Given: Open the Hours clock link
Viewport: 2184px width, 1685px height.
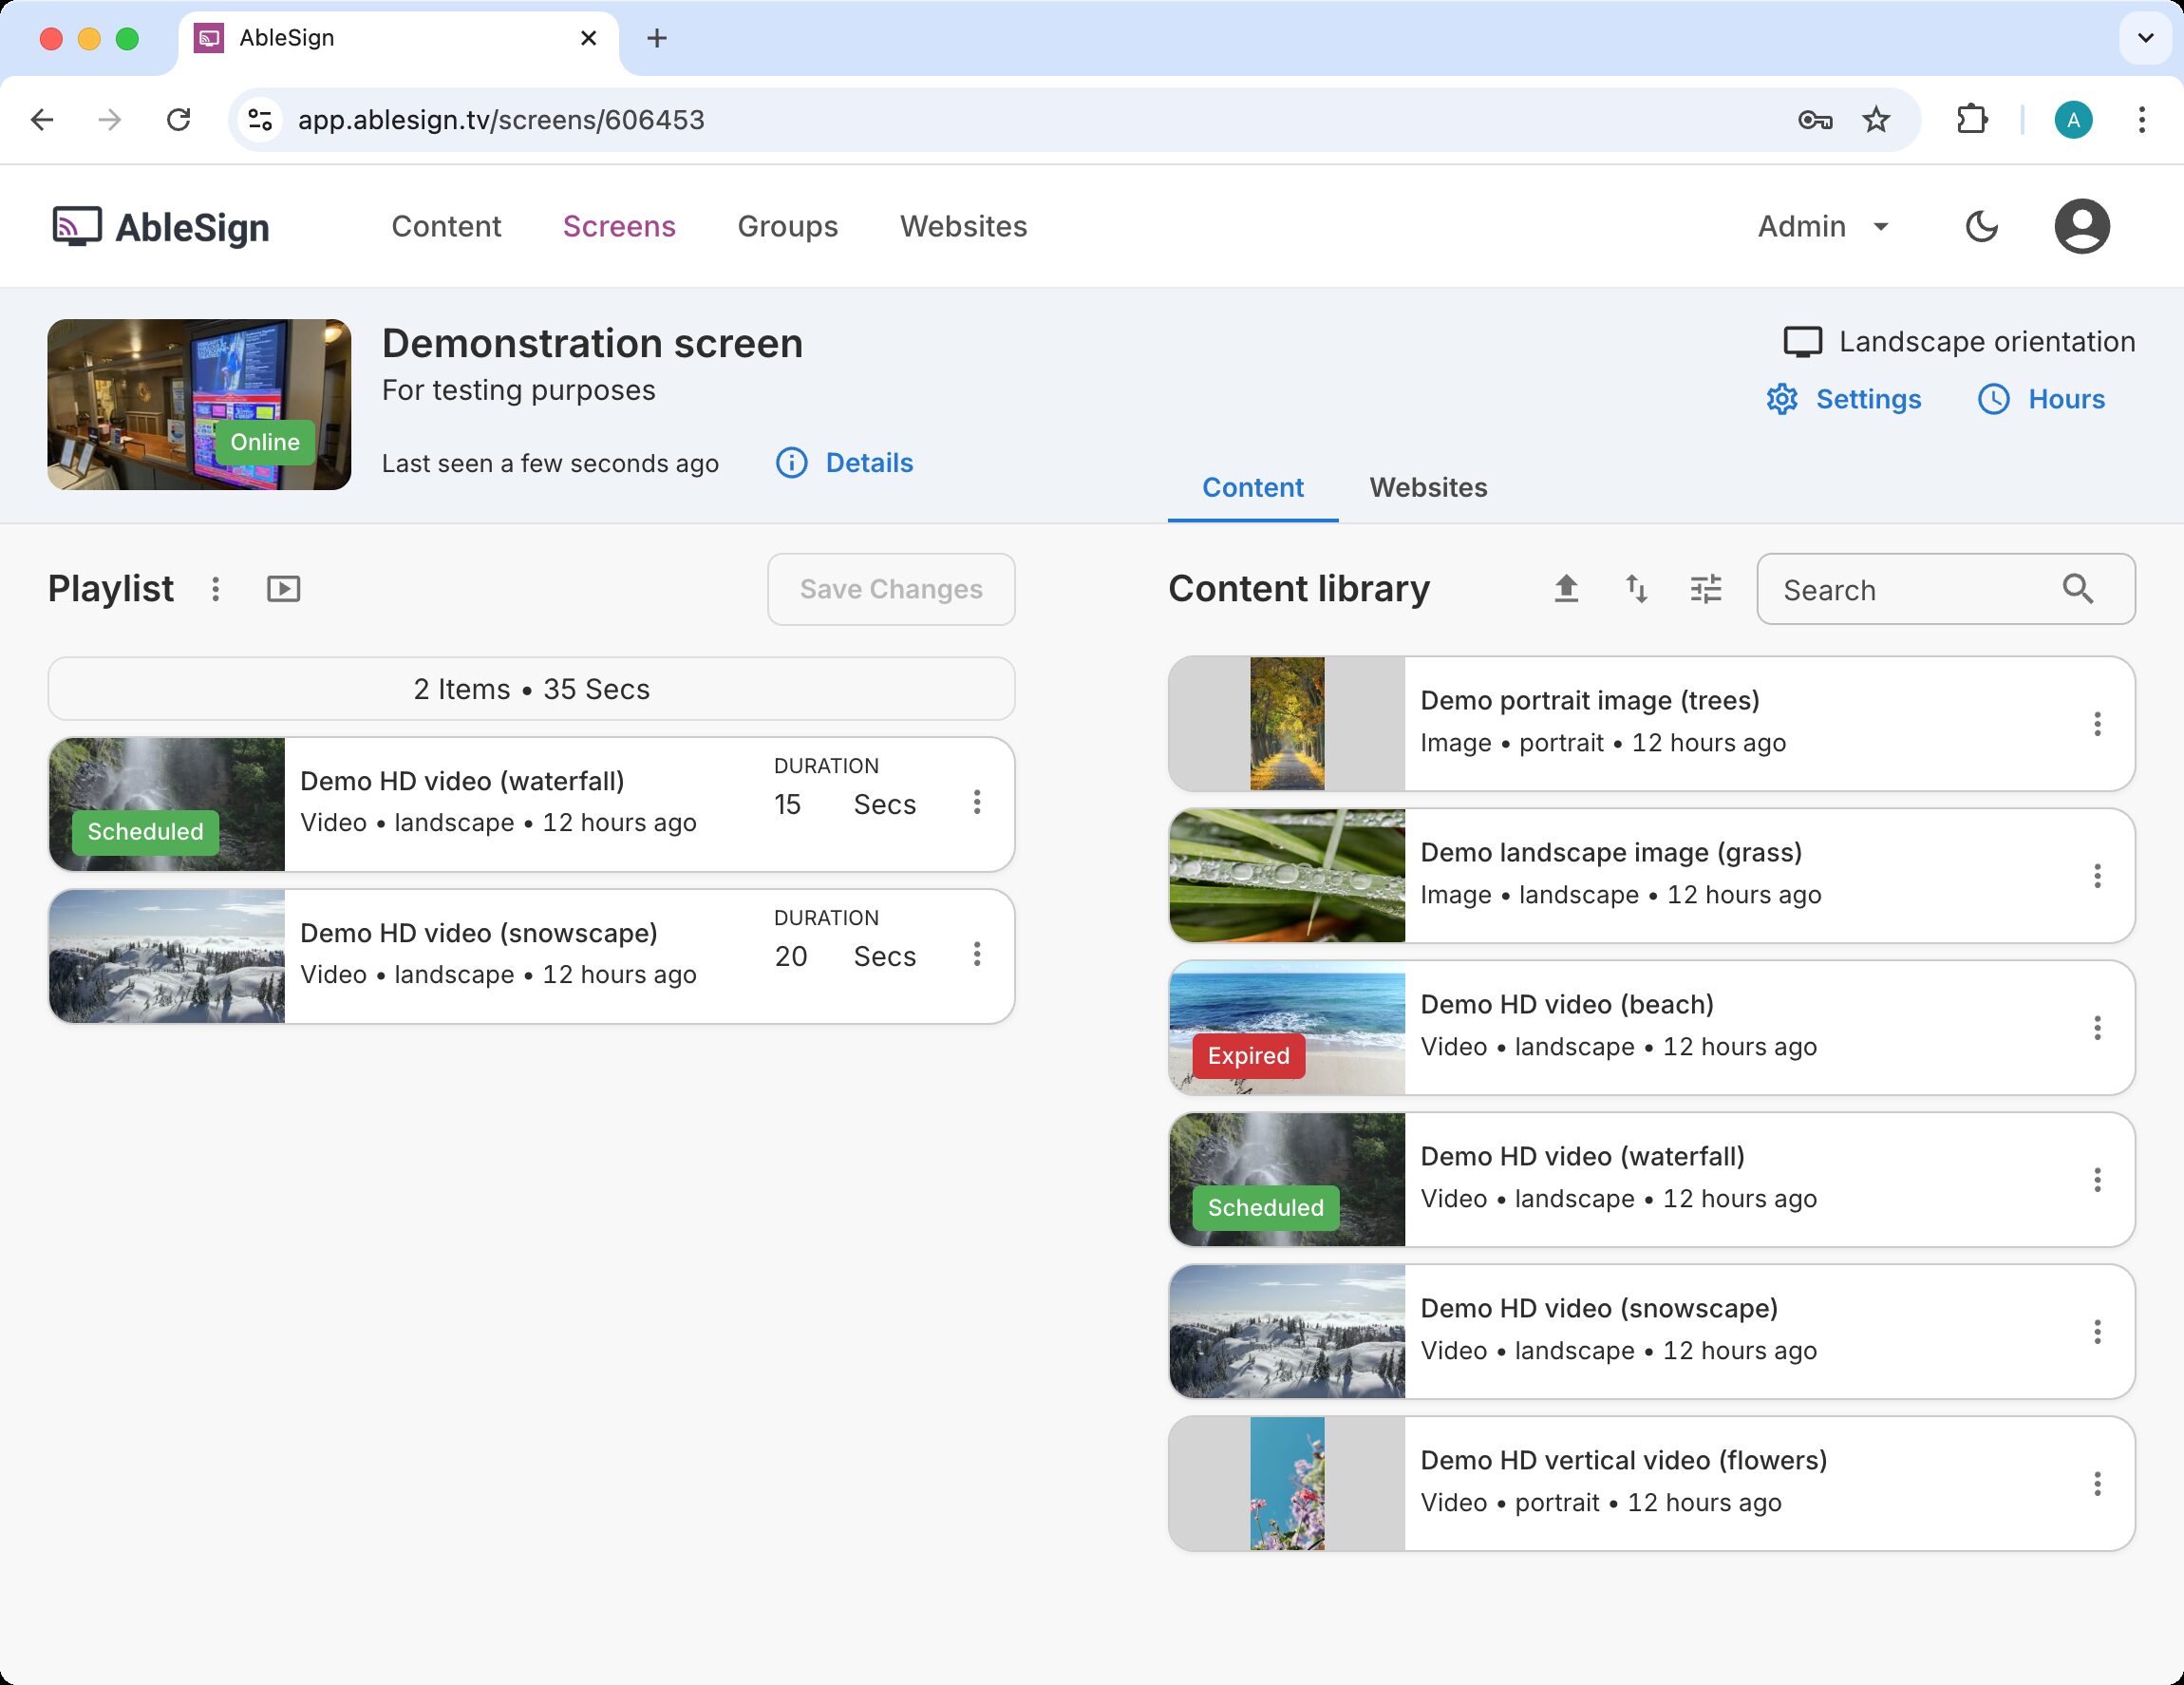Looking at the screenshot, I should coord(2041,399).
